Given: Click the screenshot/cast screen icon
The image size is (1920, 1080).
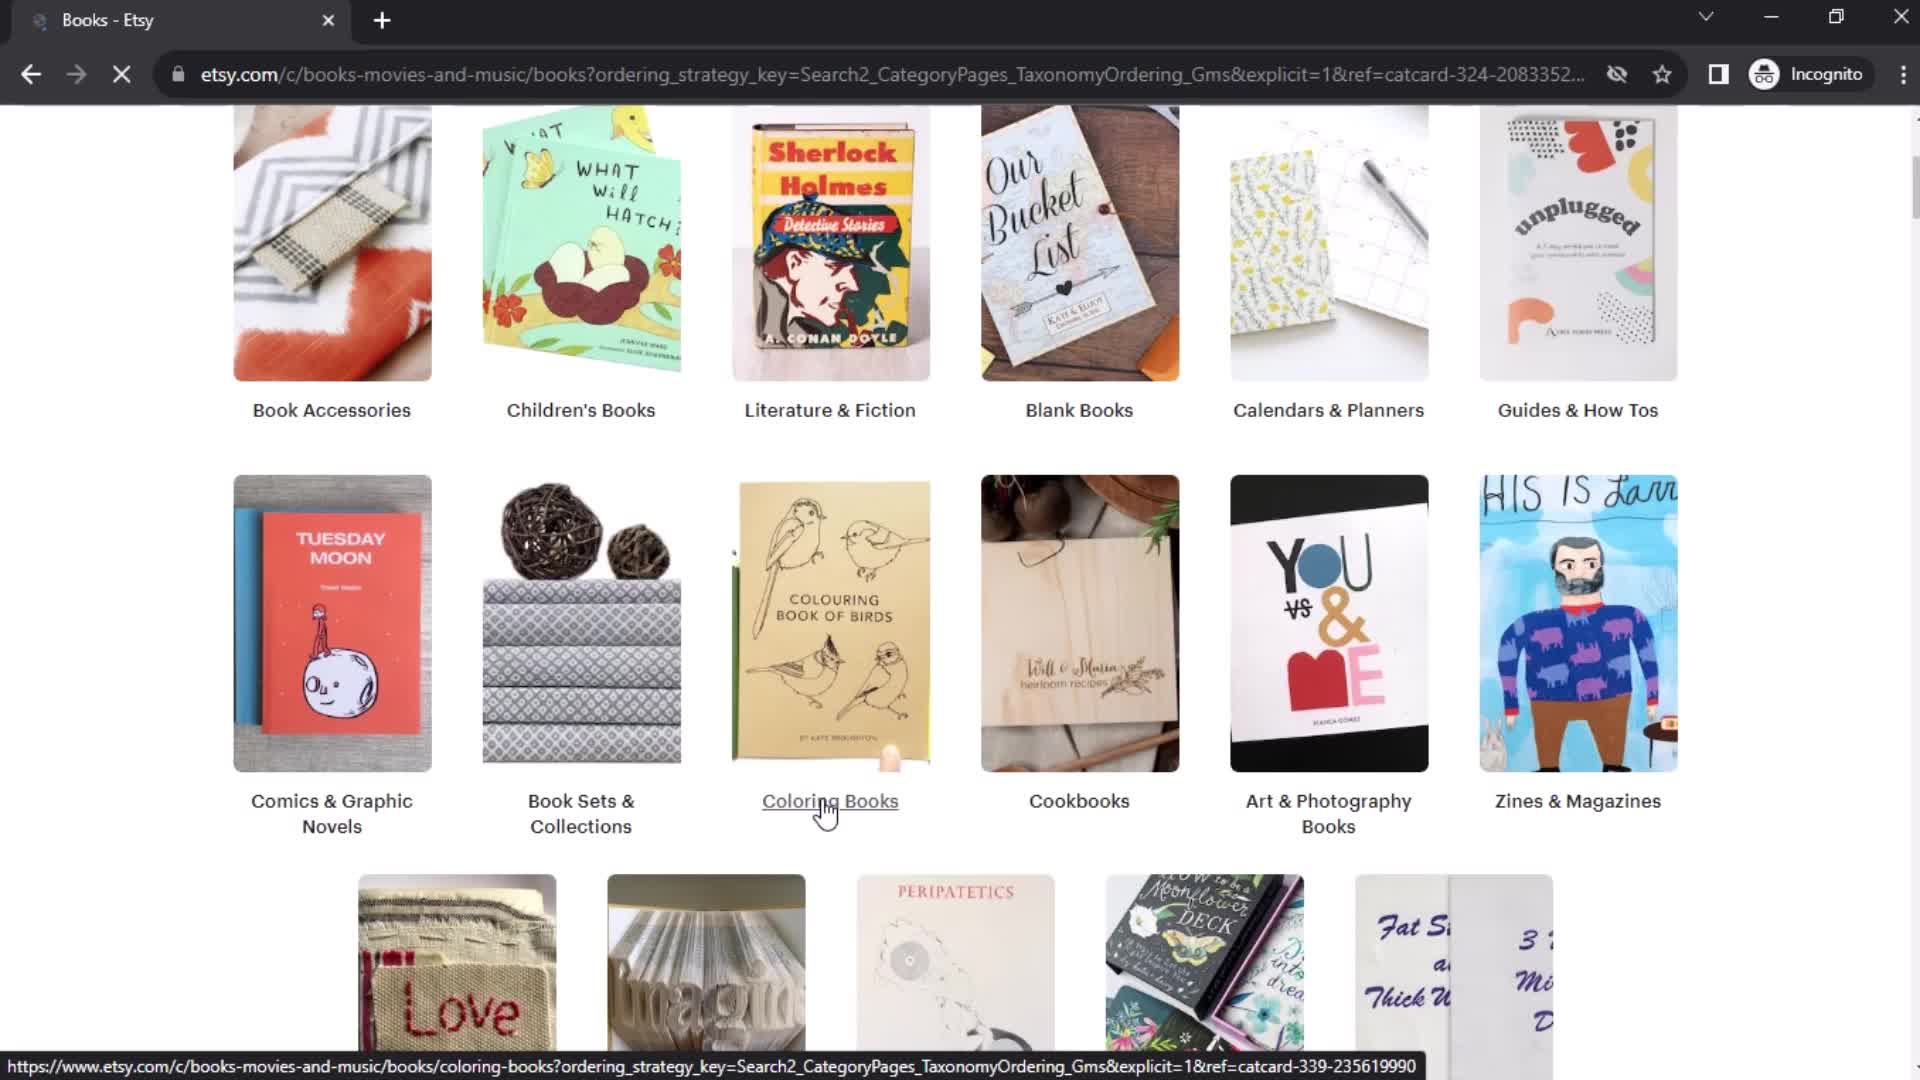Looking at the screenshot, I should click(1718, 73).
